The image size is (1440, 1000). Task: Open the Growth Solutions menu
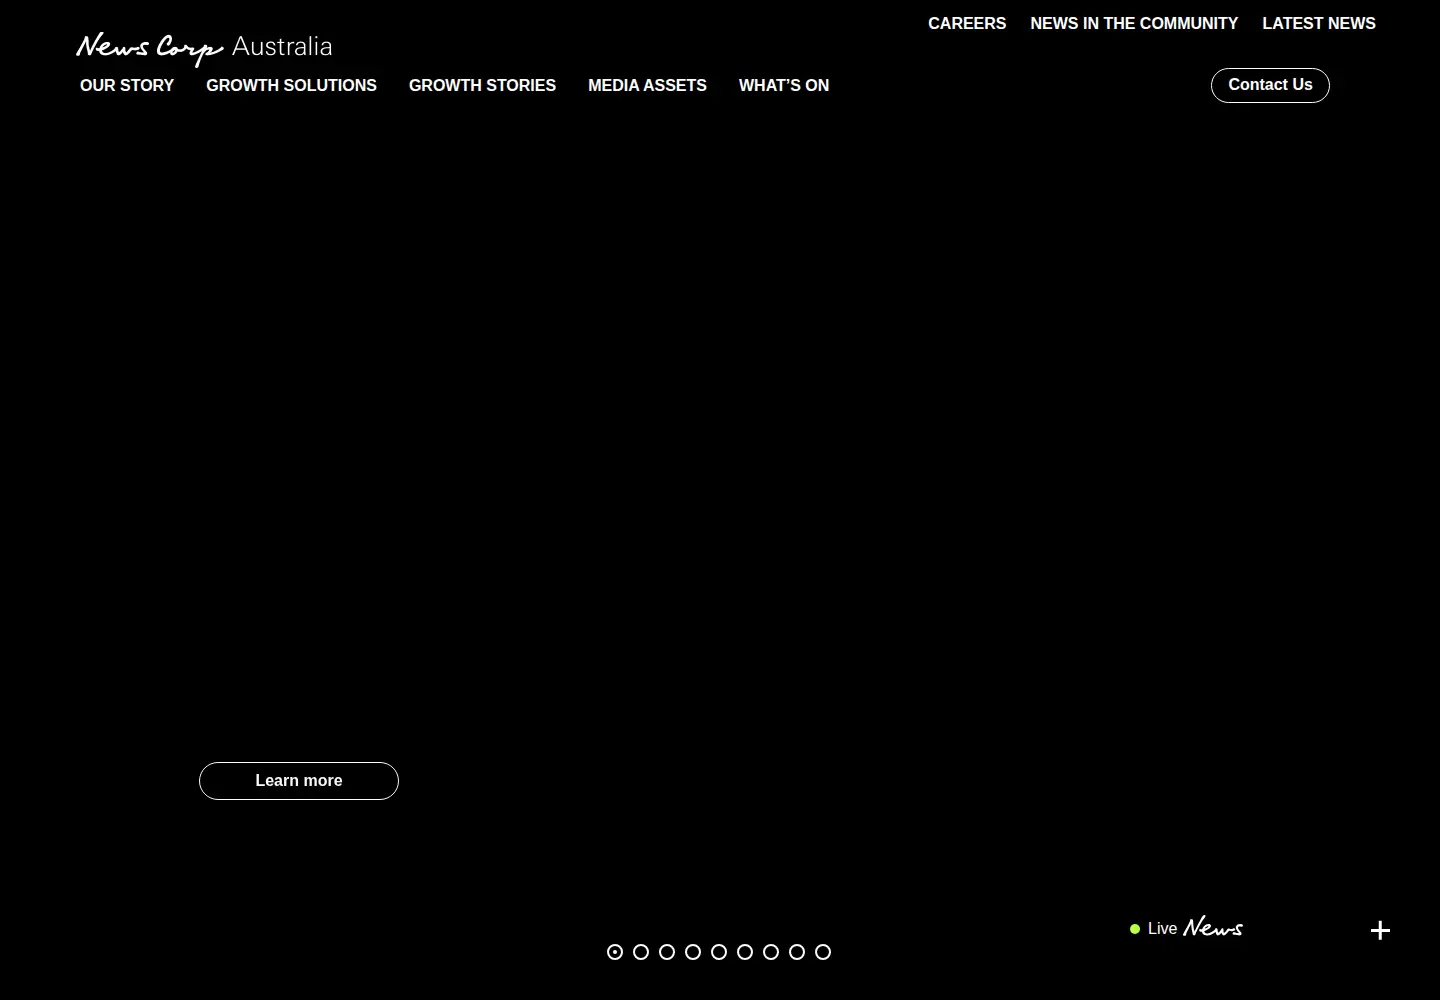tap(291, 86)
